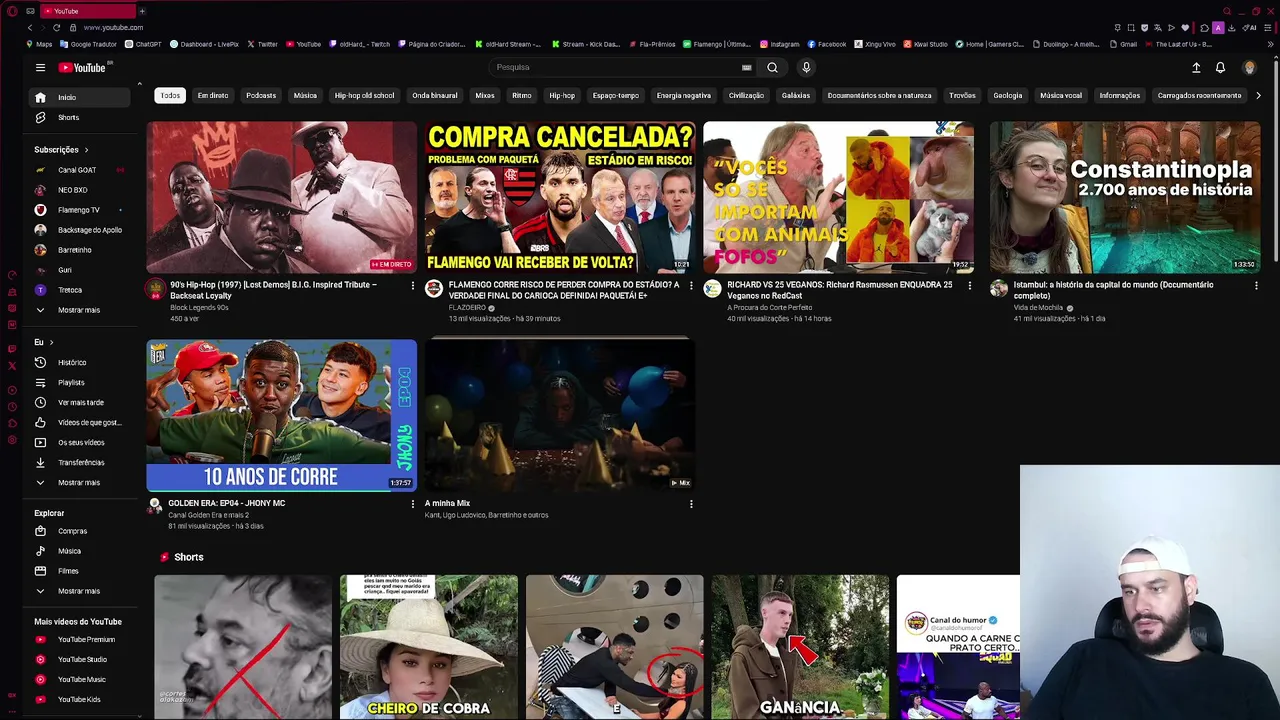This screenshot has height=720, width=1280.
Task: Expand Mostrar mais under Explorar
Action: tap(80, 591)
